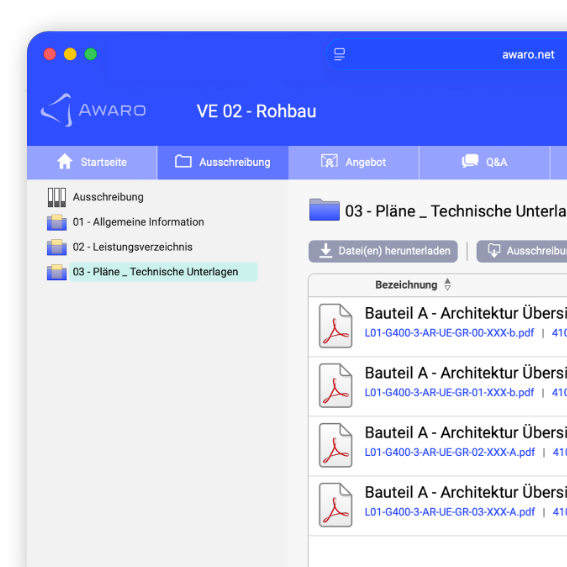Open link L01-G400-3-AR-UE-GR-03-XXX-A.pdf
The width and height of the screenshot is (567, 567).
449,512
